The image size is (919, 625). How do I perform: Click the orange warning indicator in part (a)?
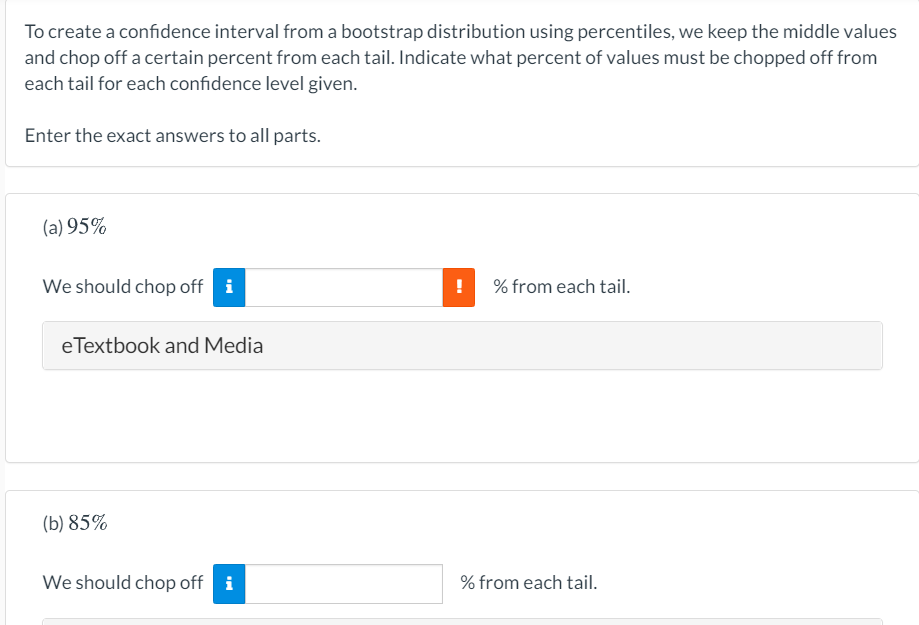(458, 287)
